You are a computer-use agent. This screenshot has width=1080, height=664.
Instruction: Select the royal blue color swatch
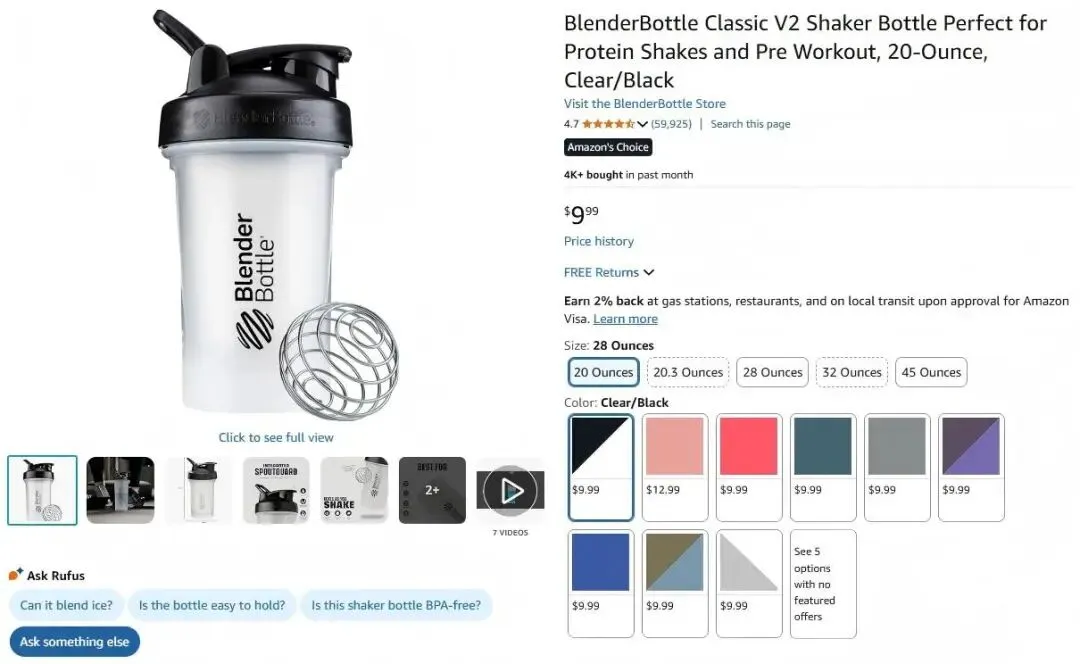[601, 583]
